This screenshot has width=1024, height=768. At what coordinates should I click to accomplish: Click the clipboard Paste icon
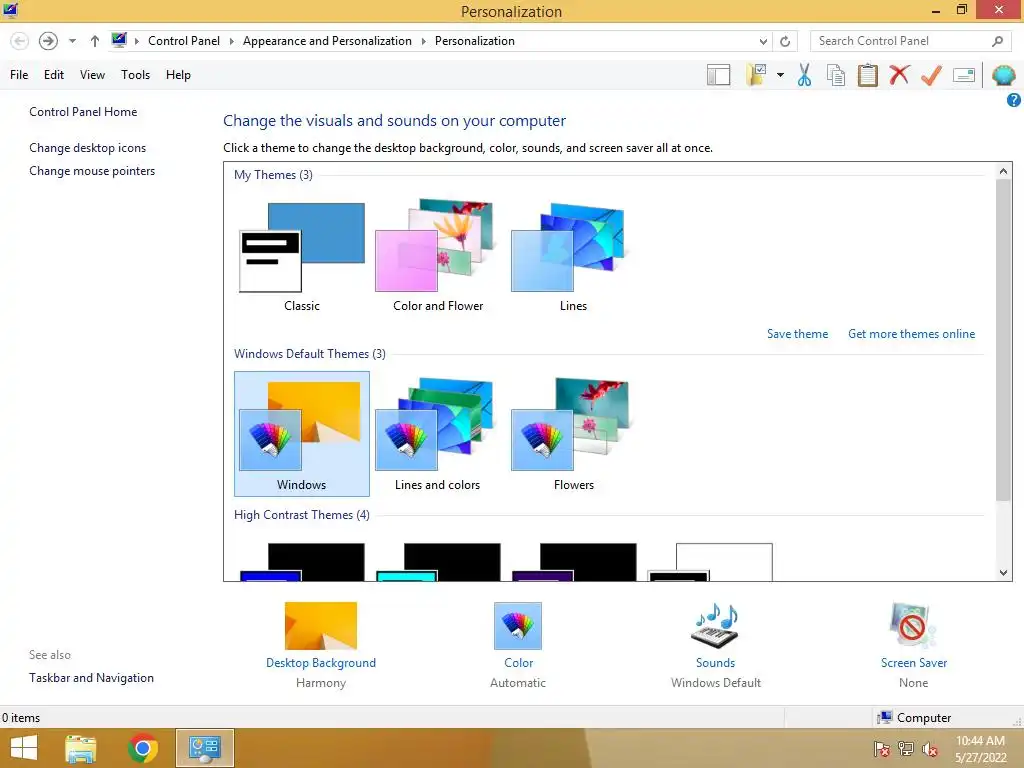point(867,75)
